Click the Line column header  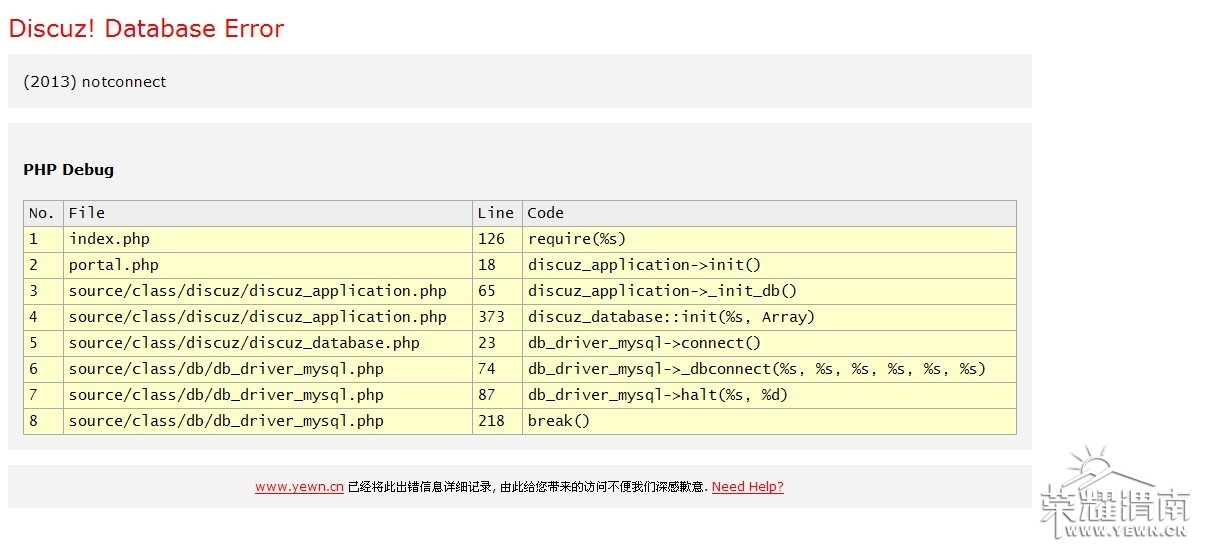(x=495, y=213)
